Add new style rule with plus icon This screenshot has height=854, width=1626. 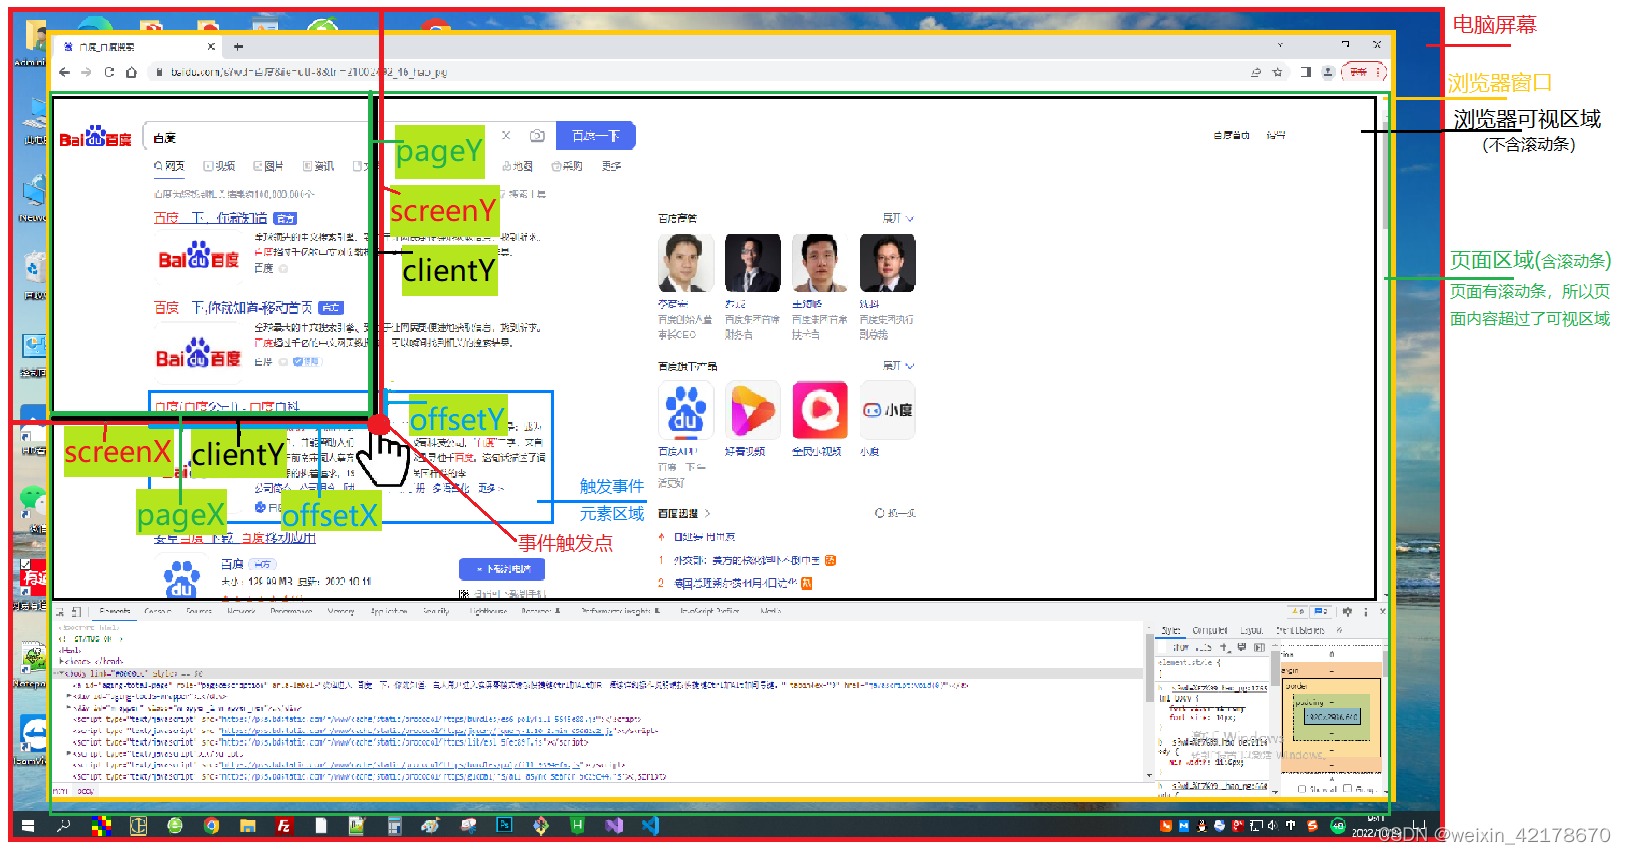pyautogui.click(x=1224, y=648)
